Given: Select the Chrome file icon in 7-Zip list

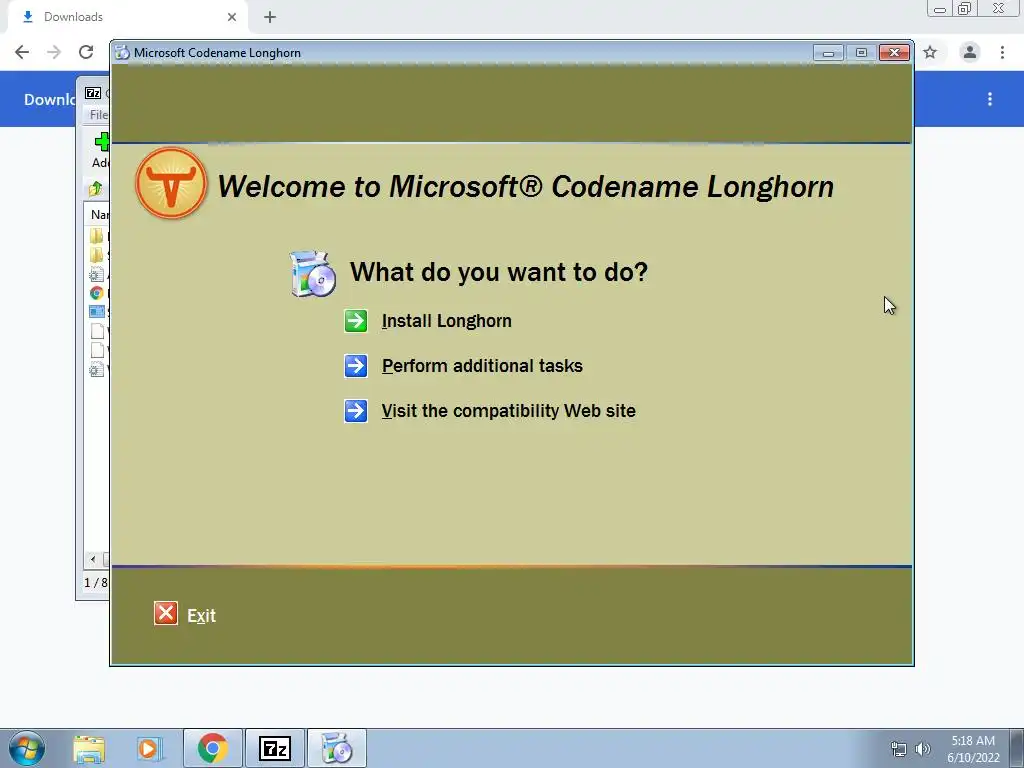Looking at the screenshot, I should [x=97, y=293].
